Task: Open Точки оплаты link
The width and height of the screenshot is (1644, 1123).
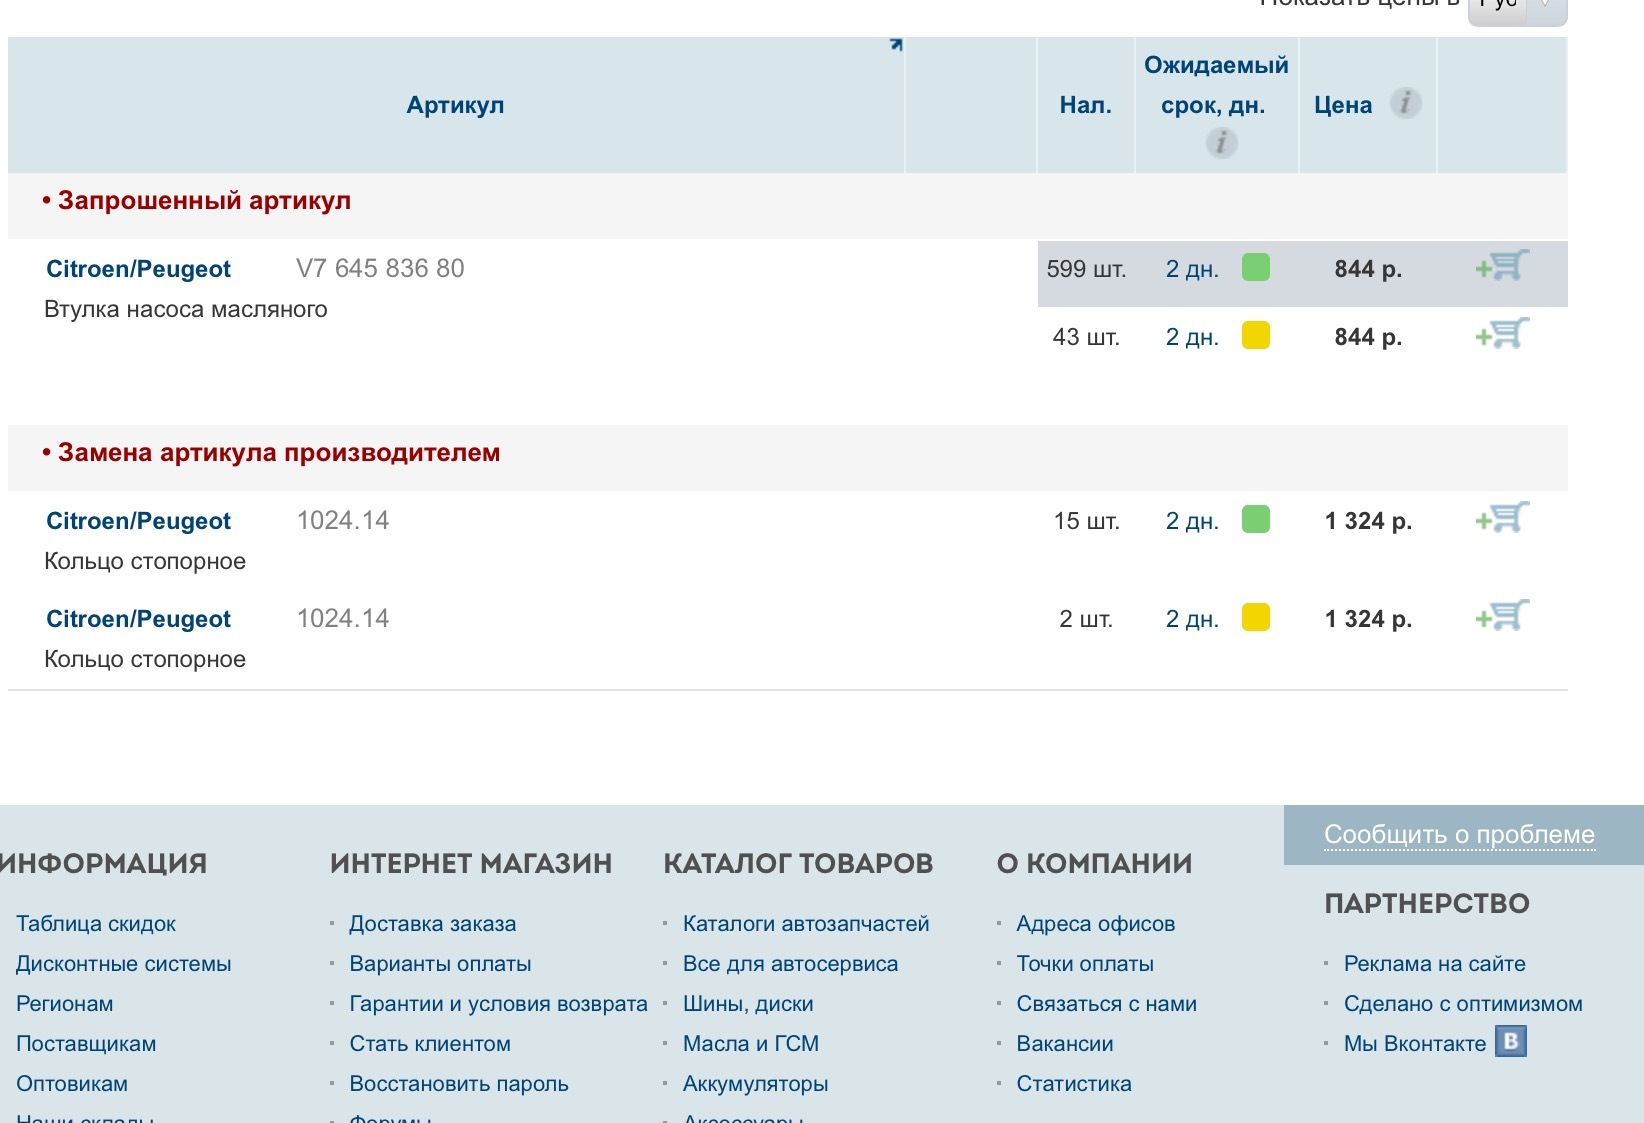Action: pos(1085,964)
